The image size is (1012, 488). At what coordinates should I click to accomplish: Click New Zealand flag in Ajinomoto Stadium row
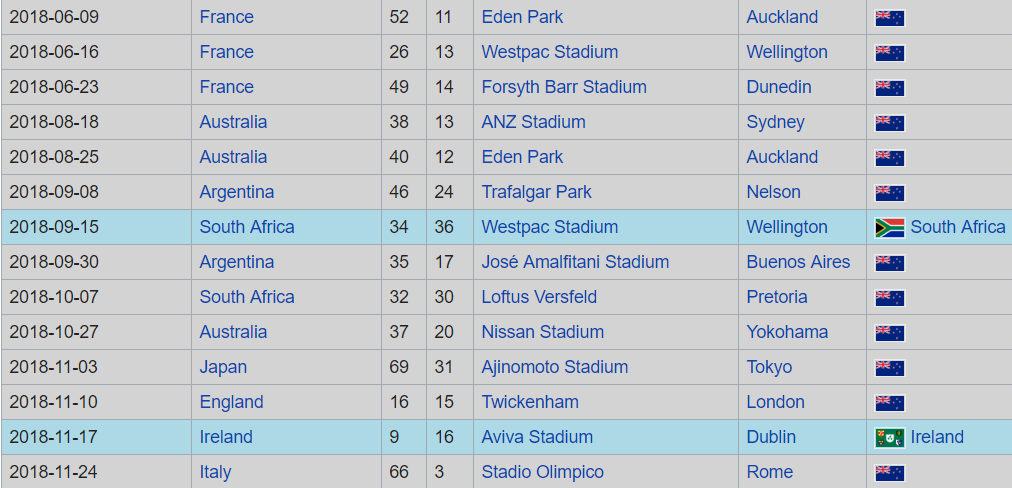point(889,367)
